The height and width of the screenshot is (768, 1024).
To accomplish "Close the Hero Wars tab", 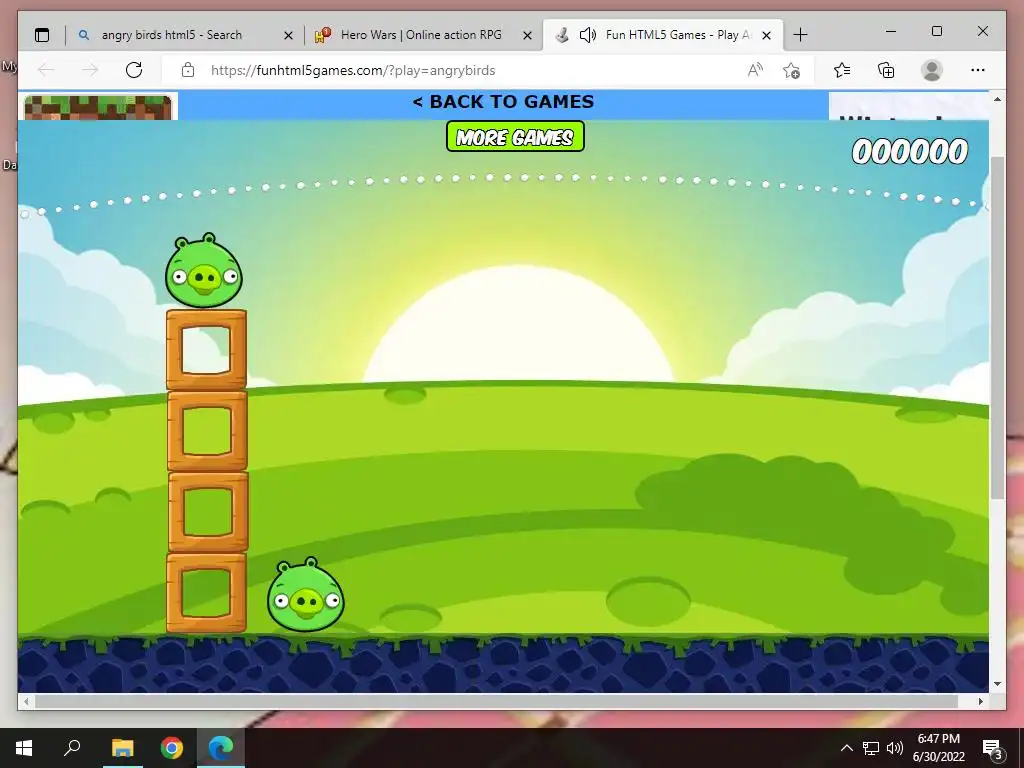I will click(527, 35).
